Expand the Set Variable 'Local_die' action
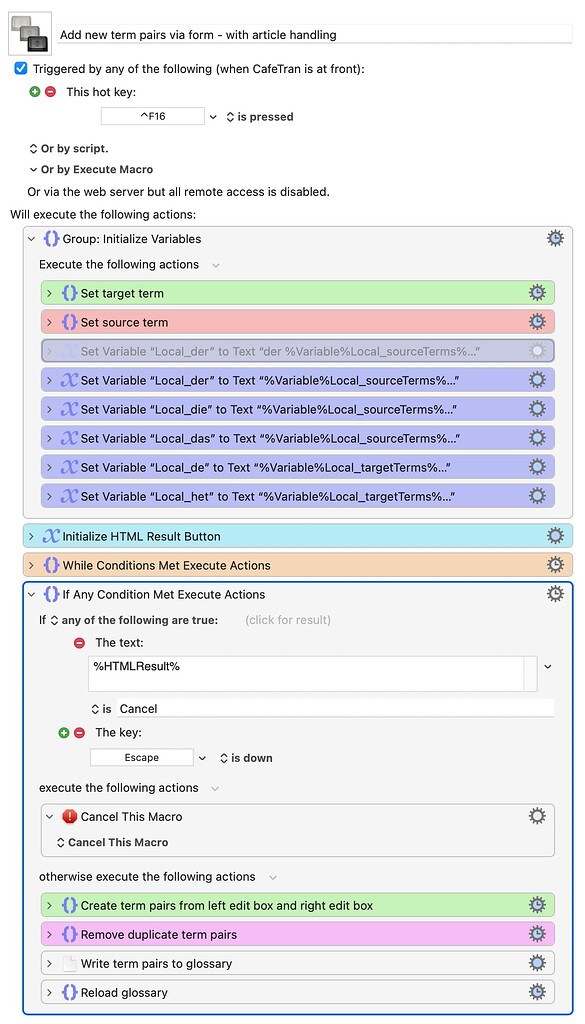The image size is (585, 1024). [50, 409]
